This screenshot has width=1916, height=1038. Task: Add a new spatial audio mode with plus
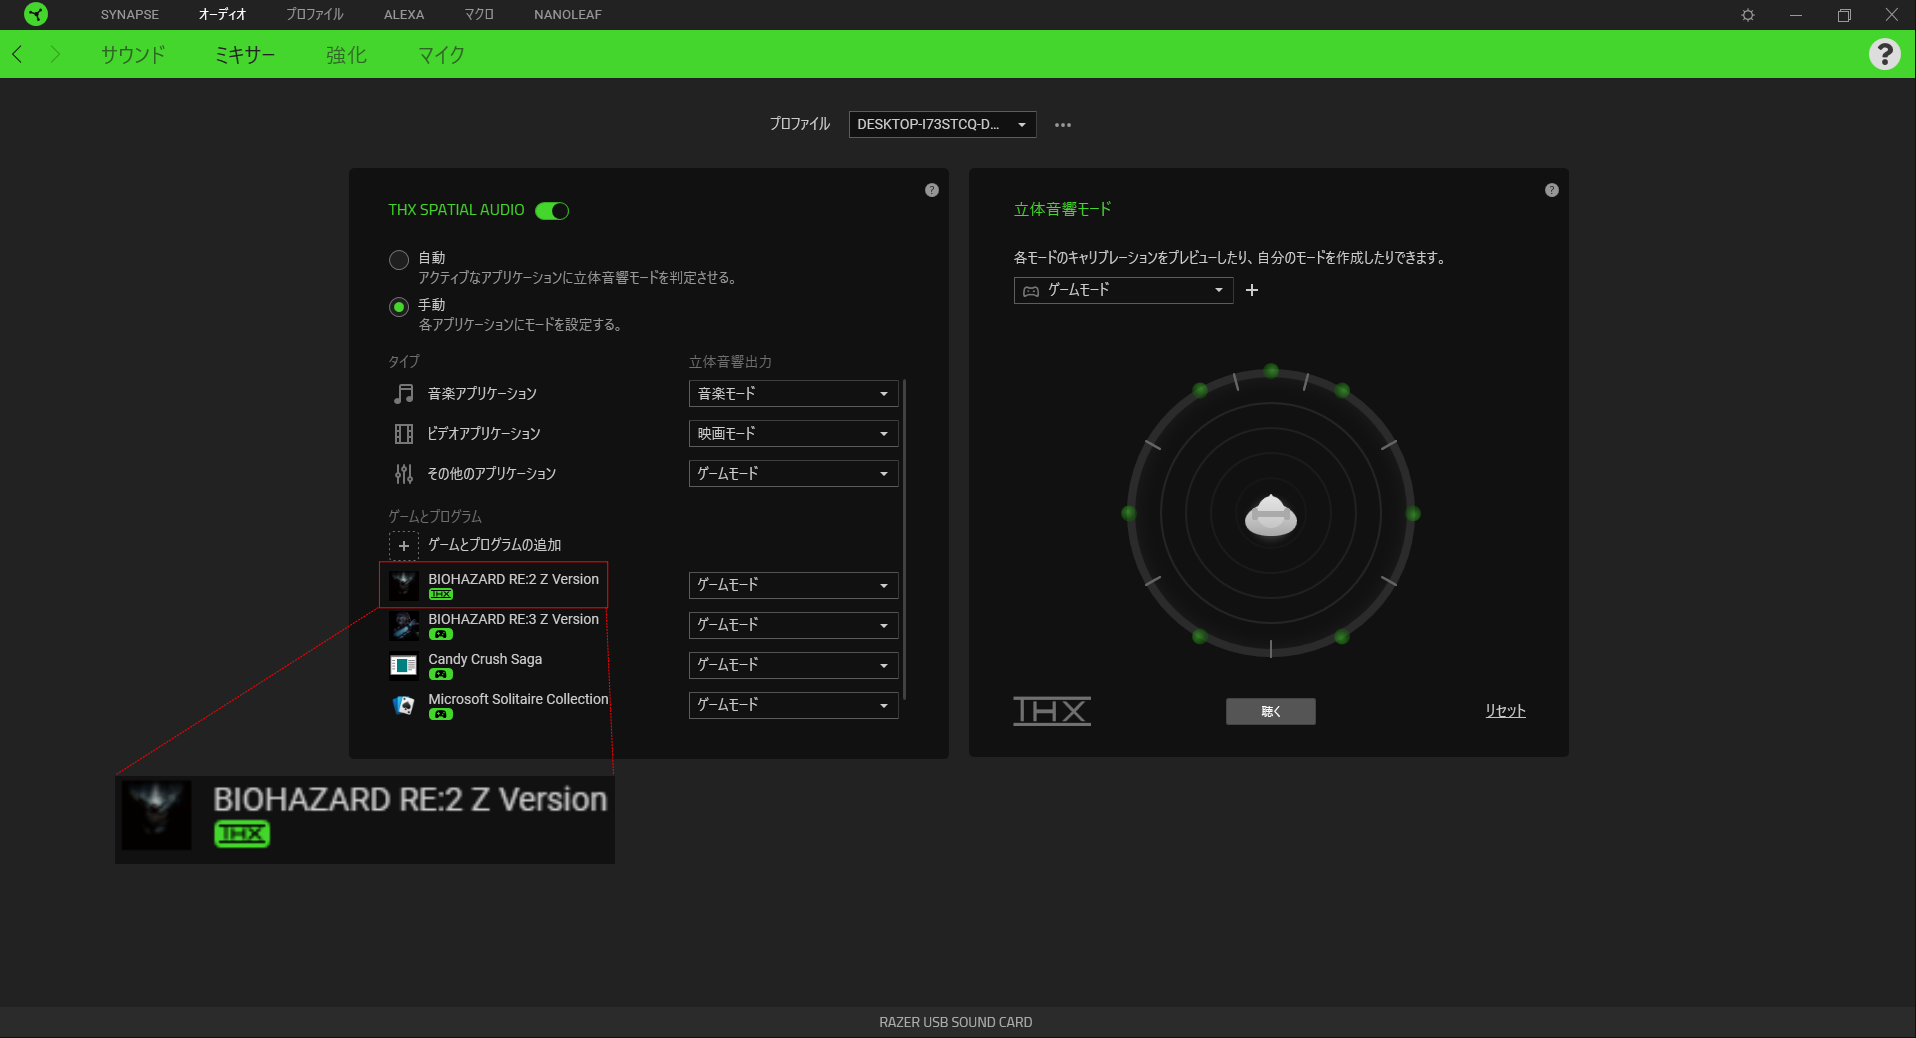1252,290
